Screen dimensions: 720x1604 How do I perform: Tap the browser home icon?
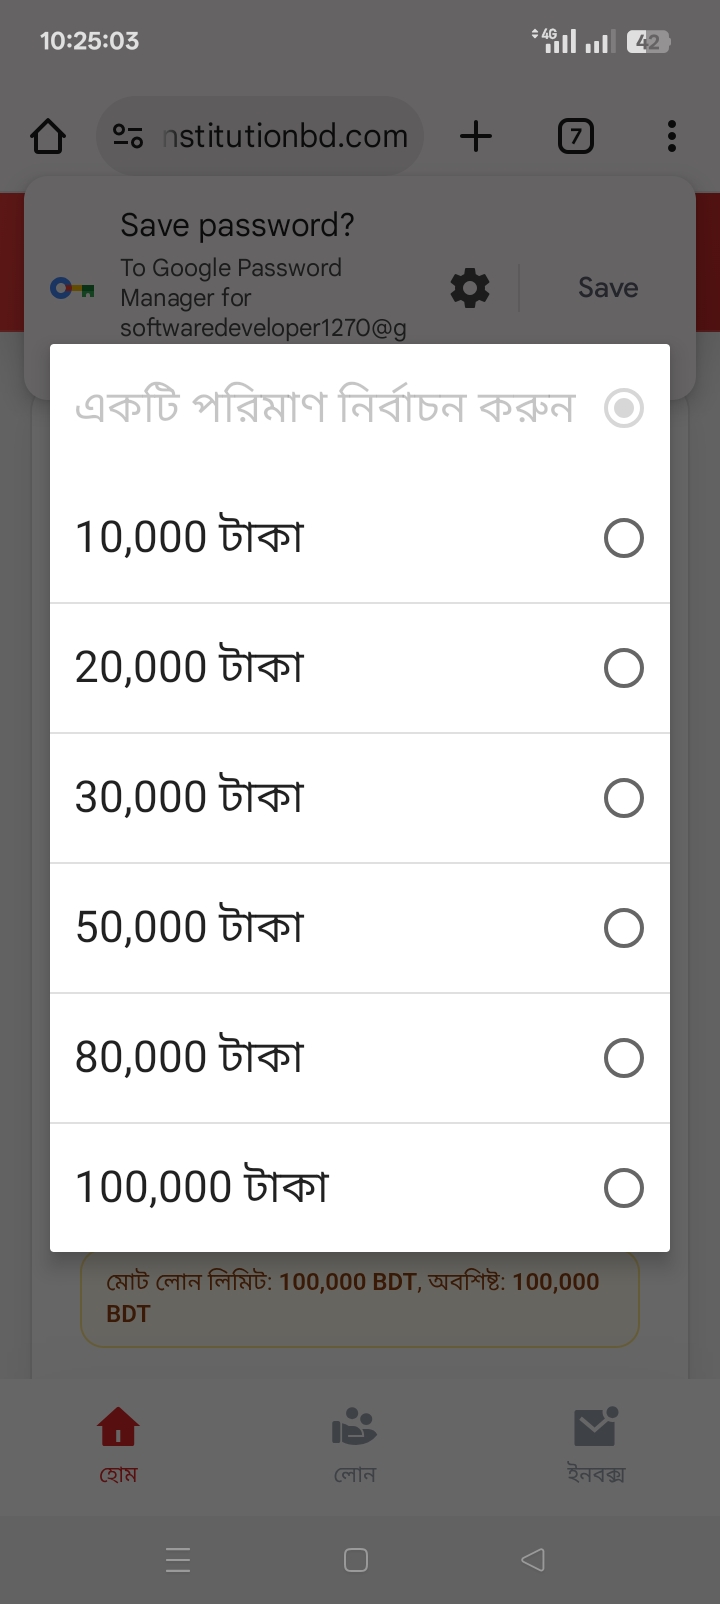point(48,136)
